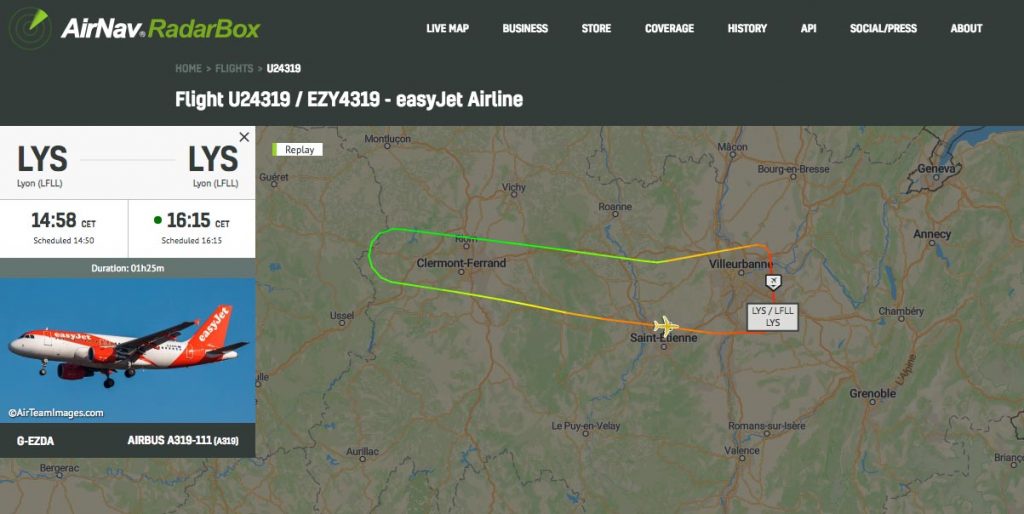This screenshot has width=1024, height=514.
Task: Click the HOME breadcrumb link
Action: point(188,68)
